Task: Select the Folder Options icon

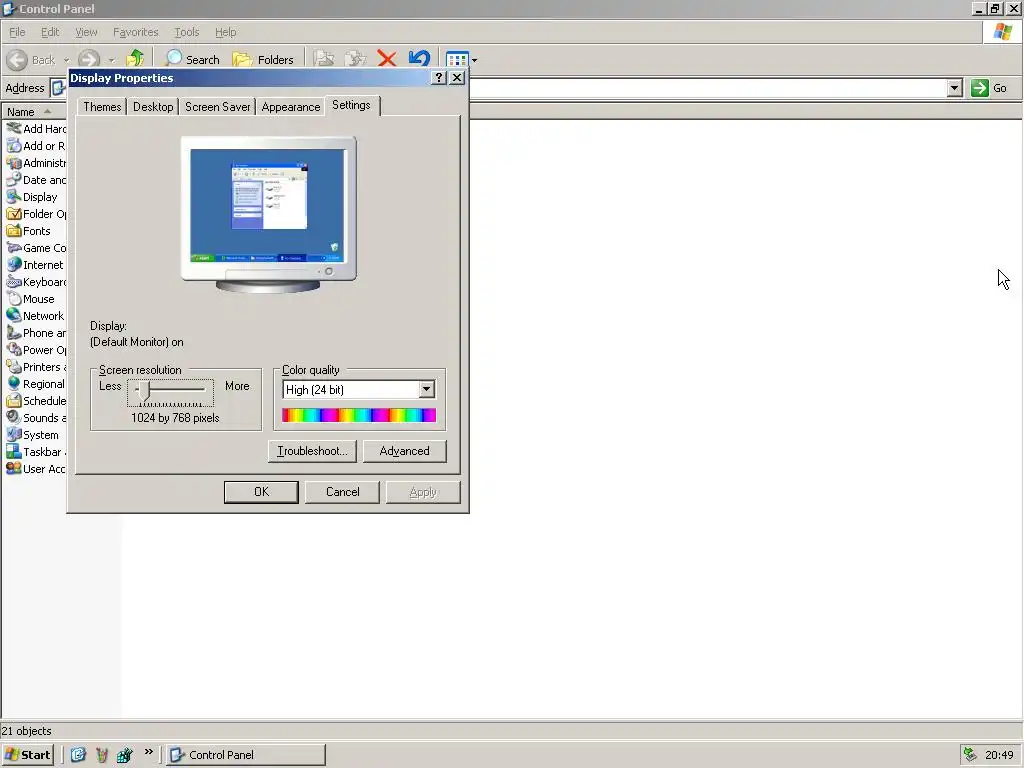Action: coord(14,213)
